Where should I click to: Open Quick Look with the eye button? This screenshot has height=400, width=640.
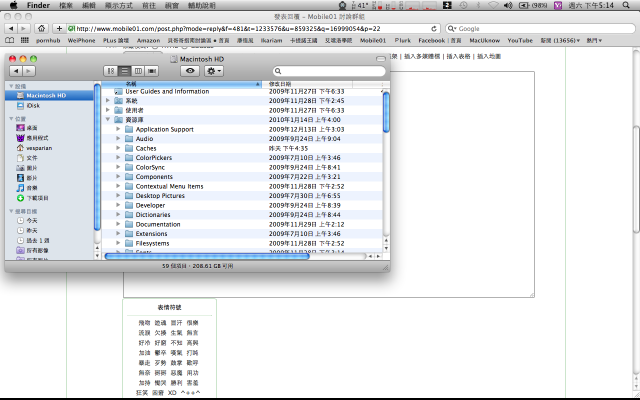[x=190, y=71]
